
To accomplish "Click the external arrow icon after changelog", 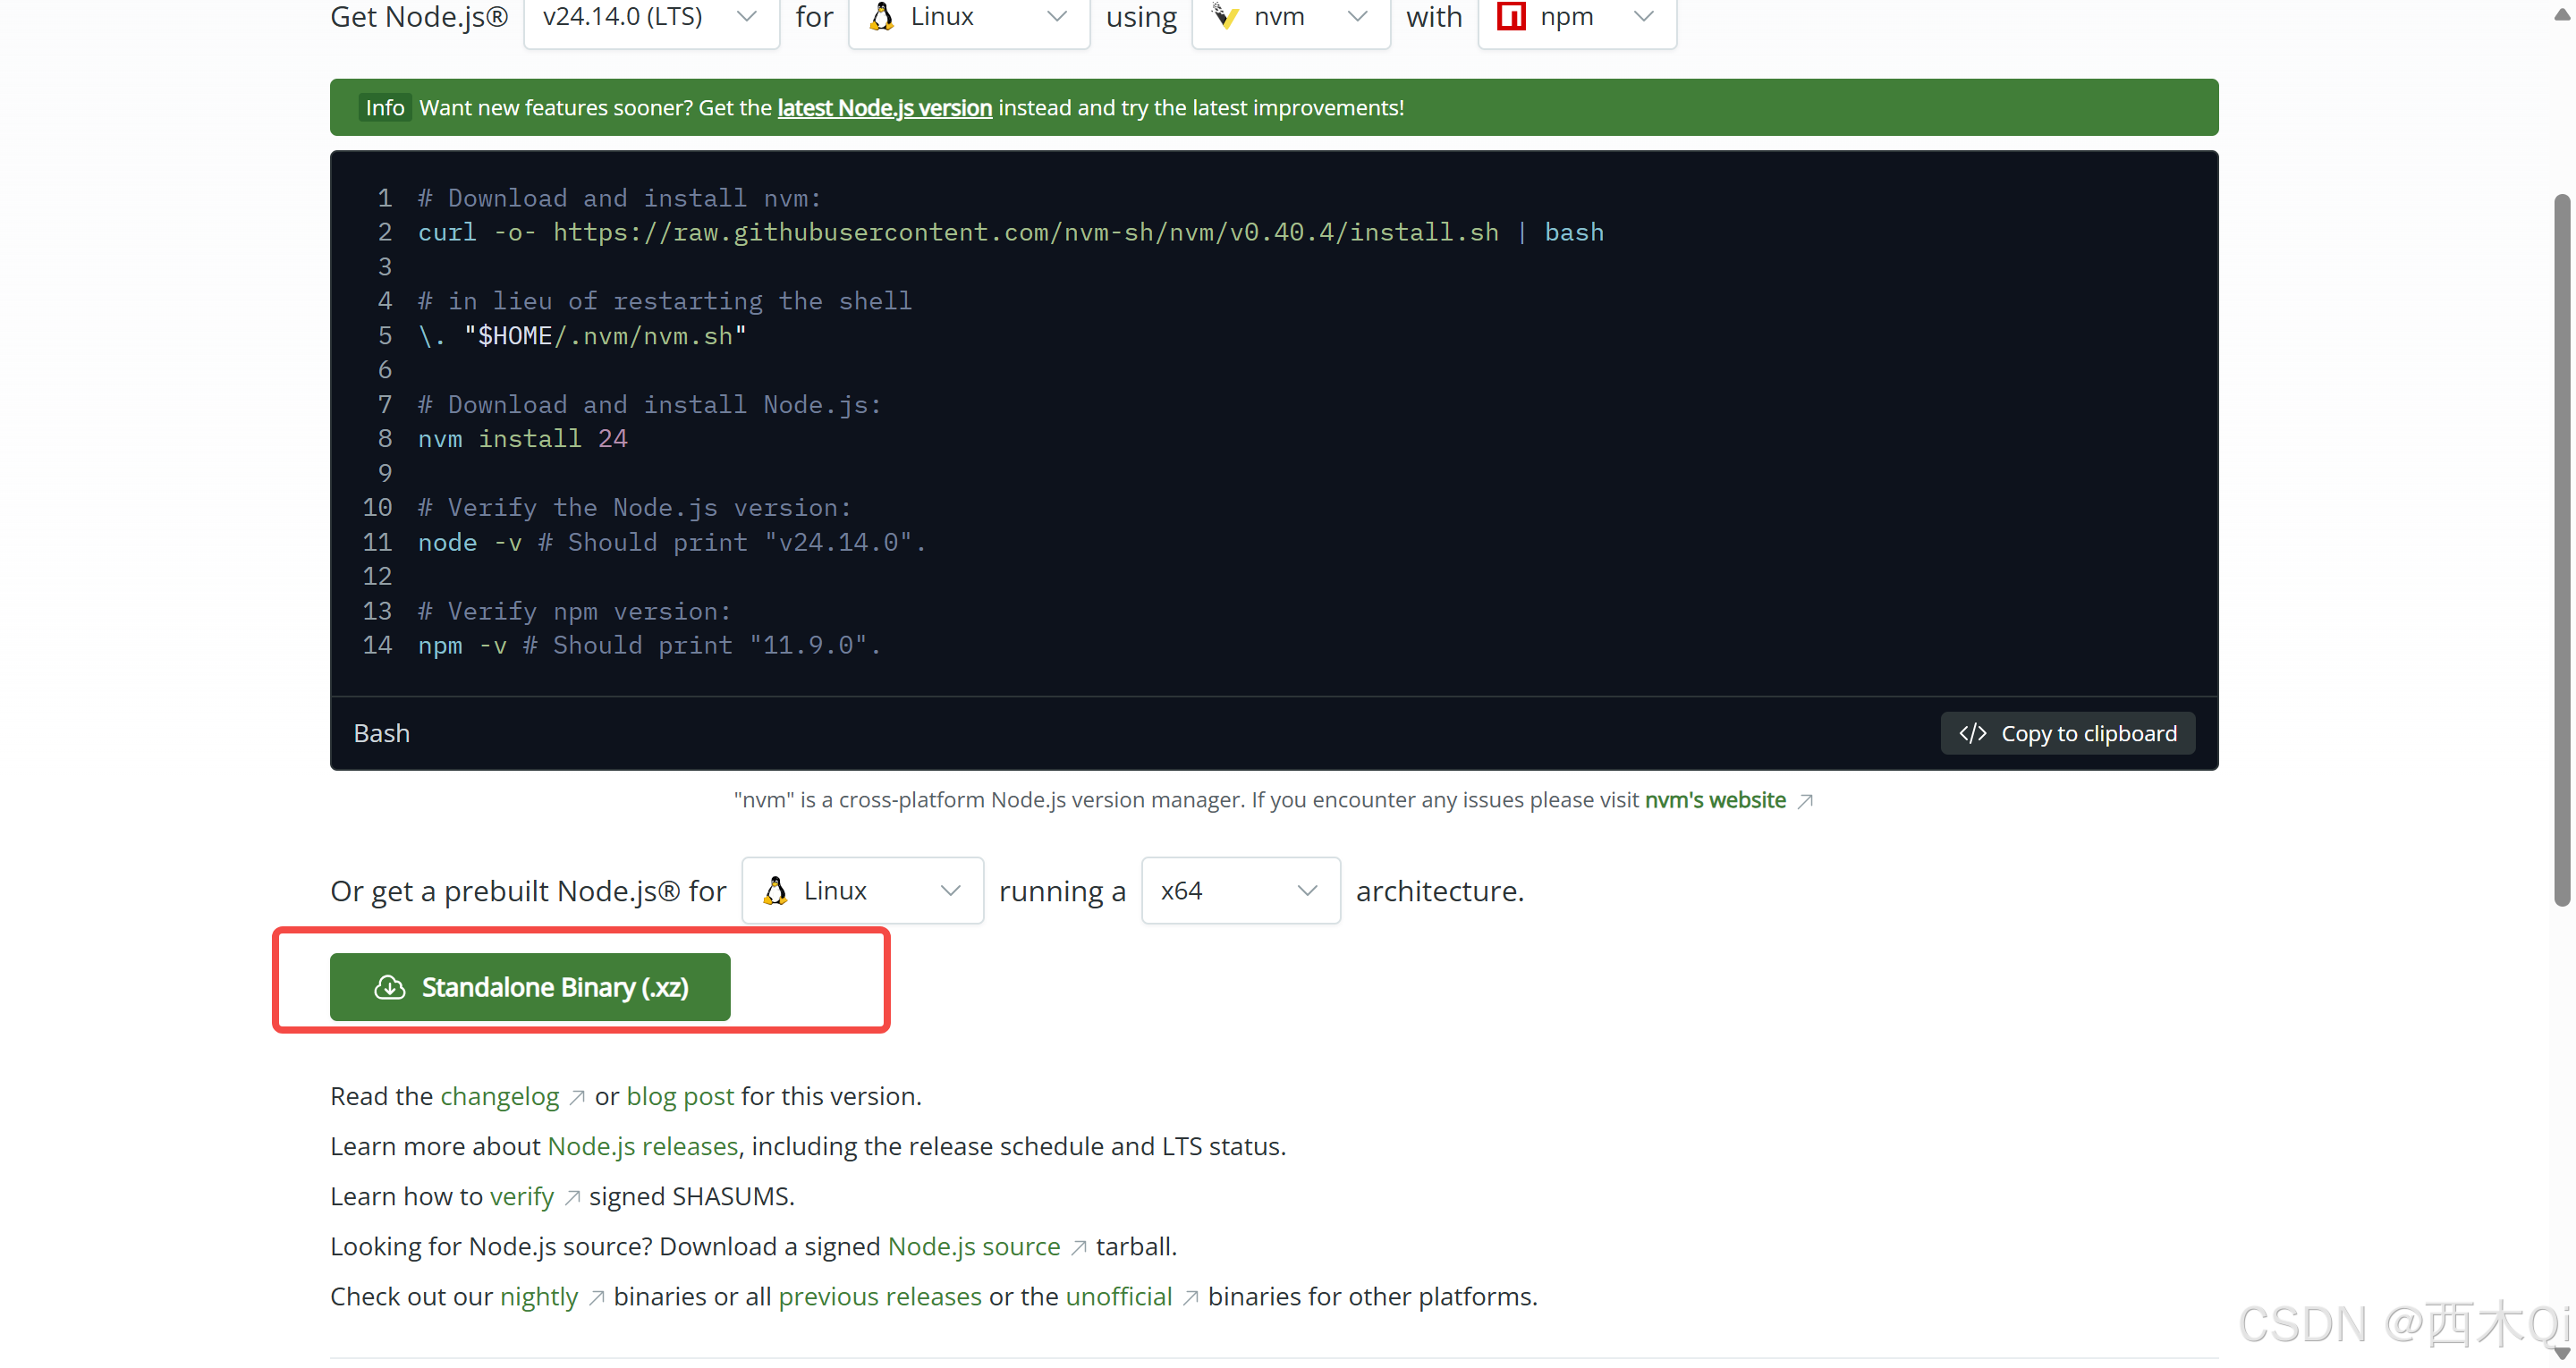I will pyautogui.click(x=577, y=1098).
